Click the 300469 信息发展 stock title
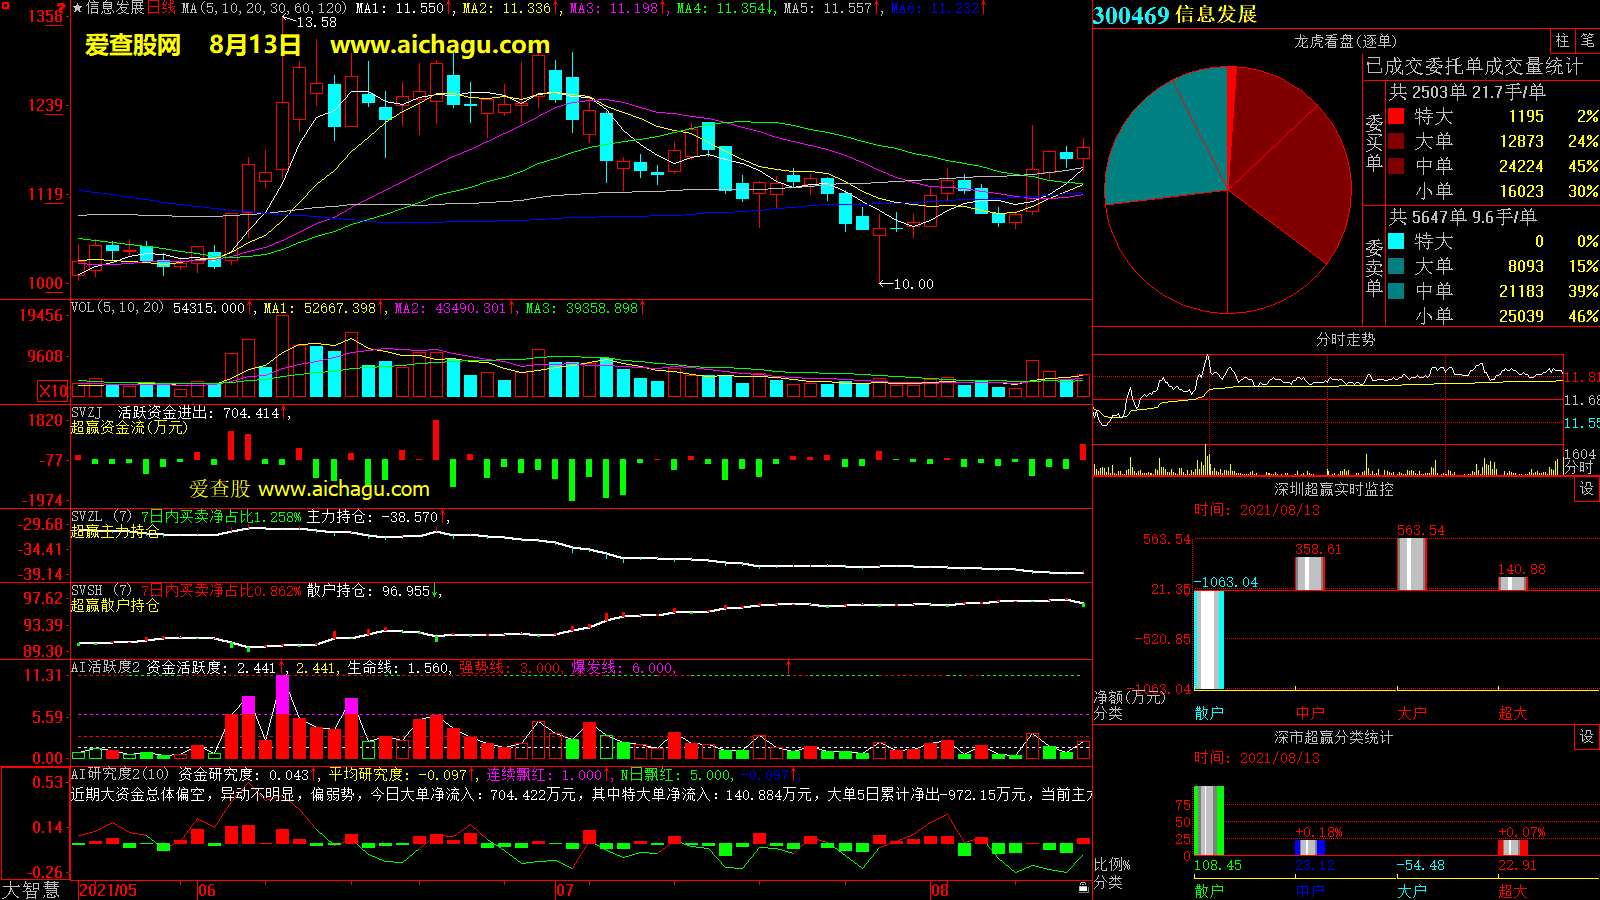 click(1174, 15)
